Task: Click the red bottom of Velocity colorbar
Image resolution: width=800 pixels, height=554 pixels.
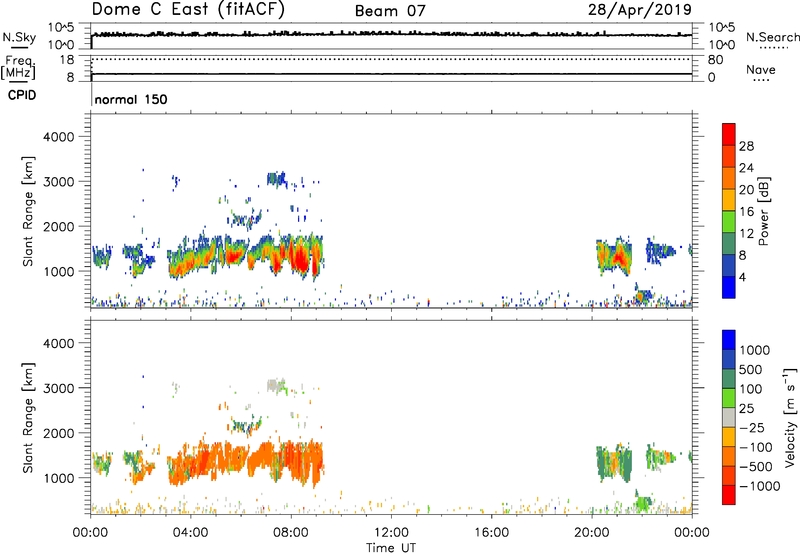Action: click(729, 495)
